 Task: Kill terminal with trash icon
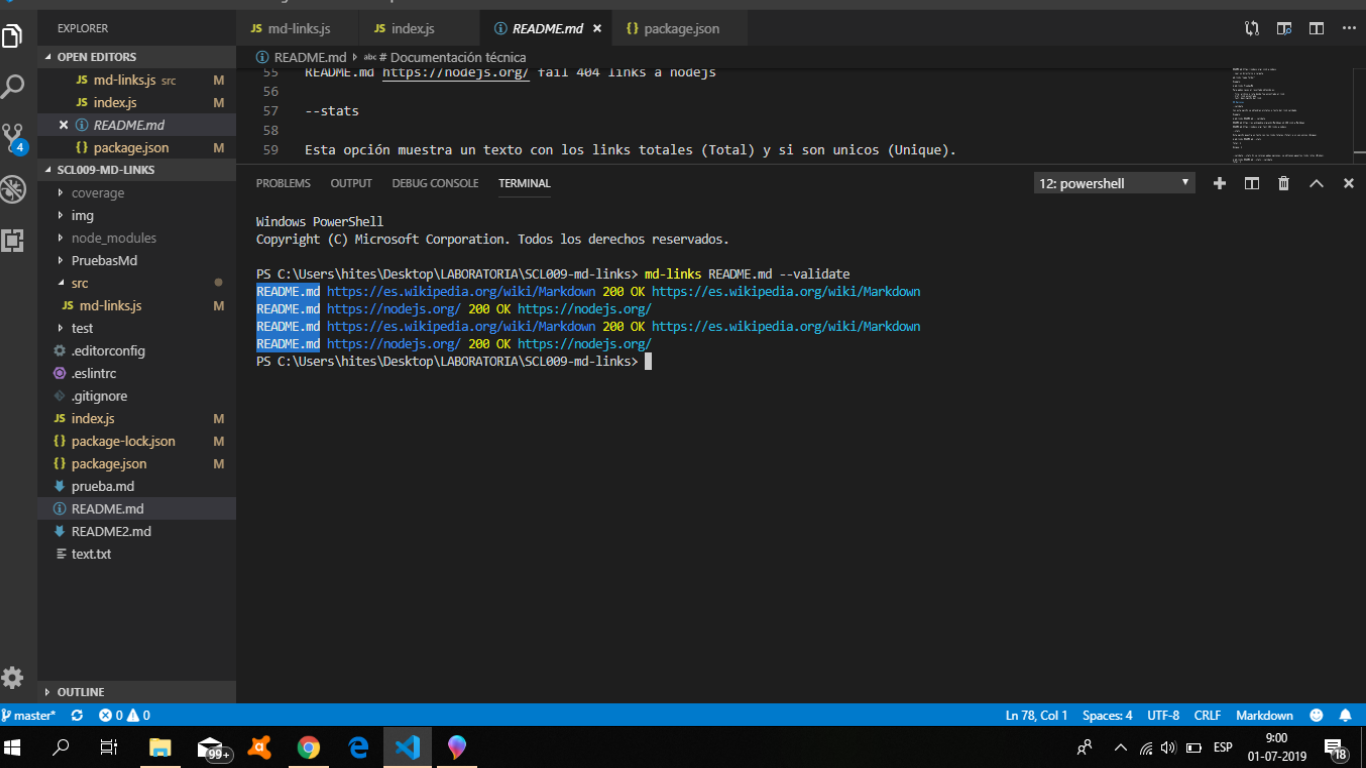(1284, 183)
